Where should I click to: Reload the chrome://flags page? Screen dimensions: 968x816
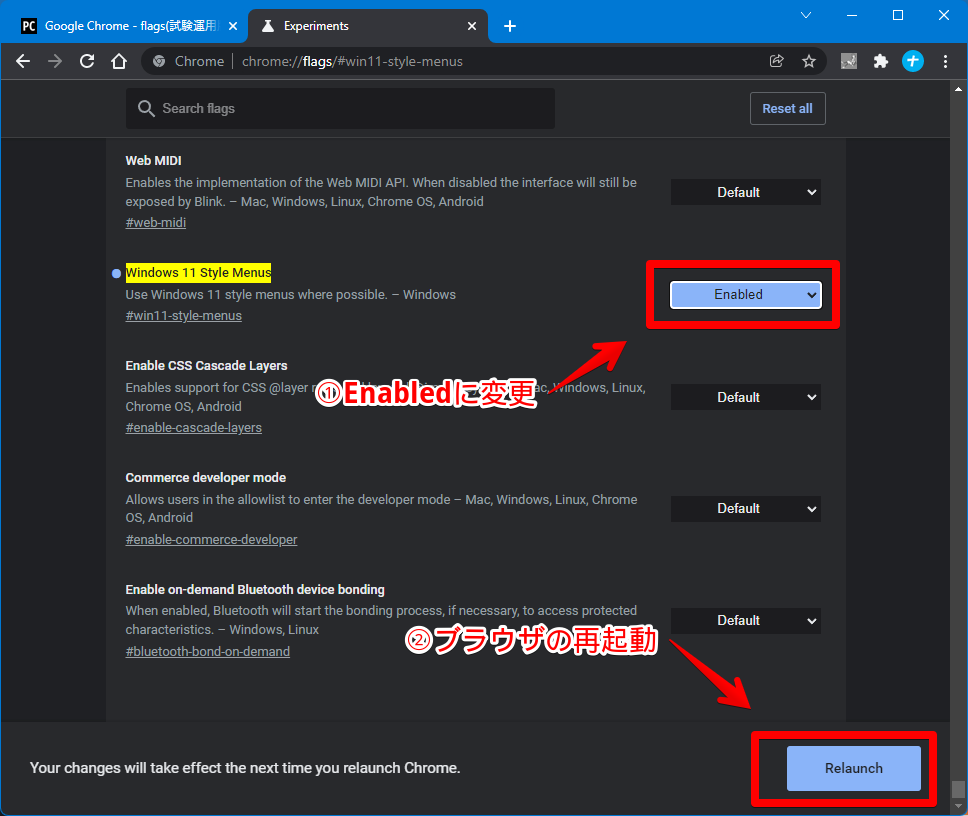(x=87, y=61)
